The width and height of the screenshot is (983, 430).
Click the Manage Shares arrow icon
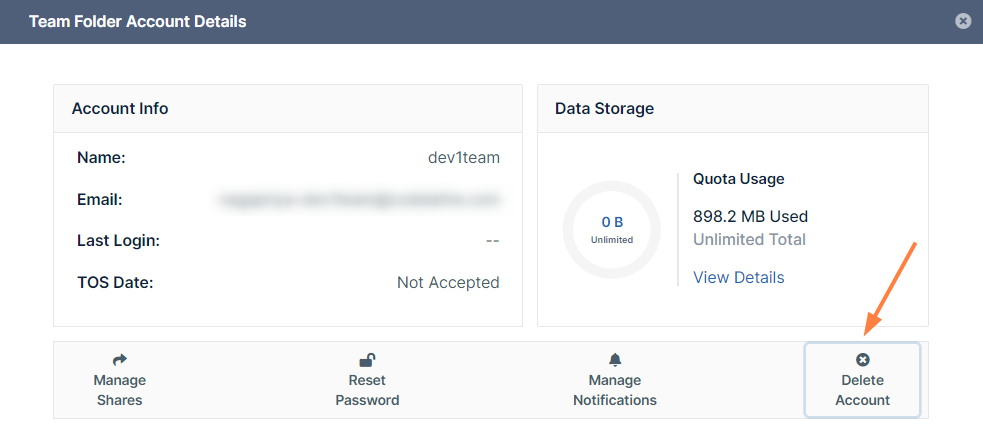click(x=120, y=360)
